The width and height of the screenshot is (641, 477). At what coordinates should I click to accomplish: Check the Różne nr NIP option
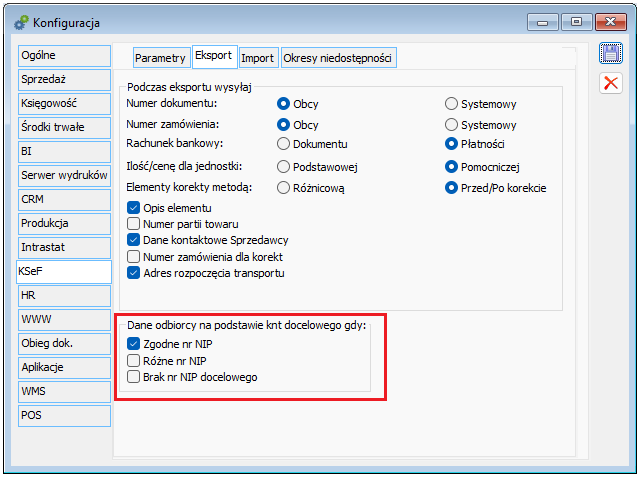134,360
